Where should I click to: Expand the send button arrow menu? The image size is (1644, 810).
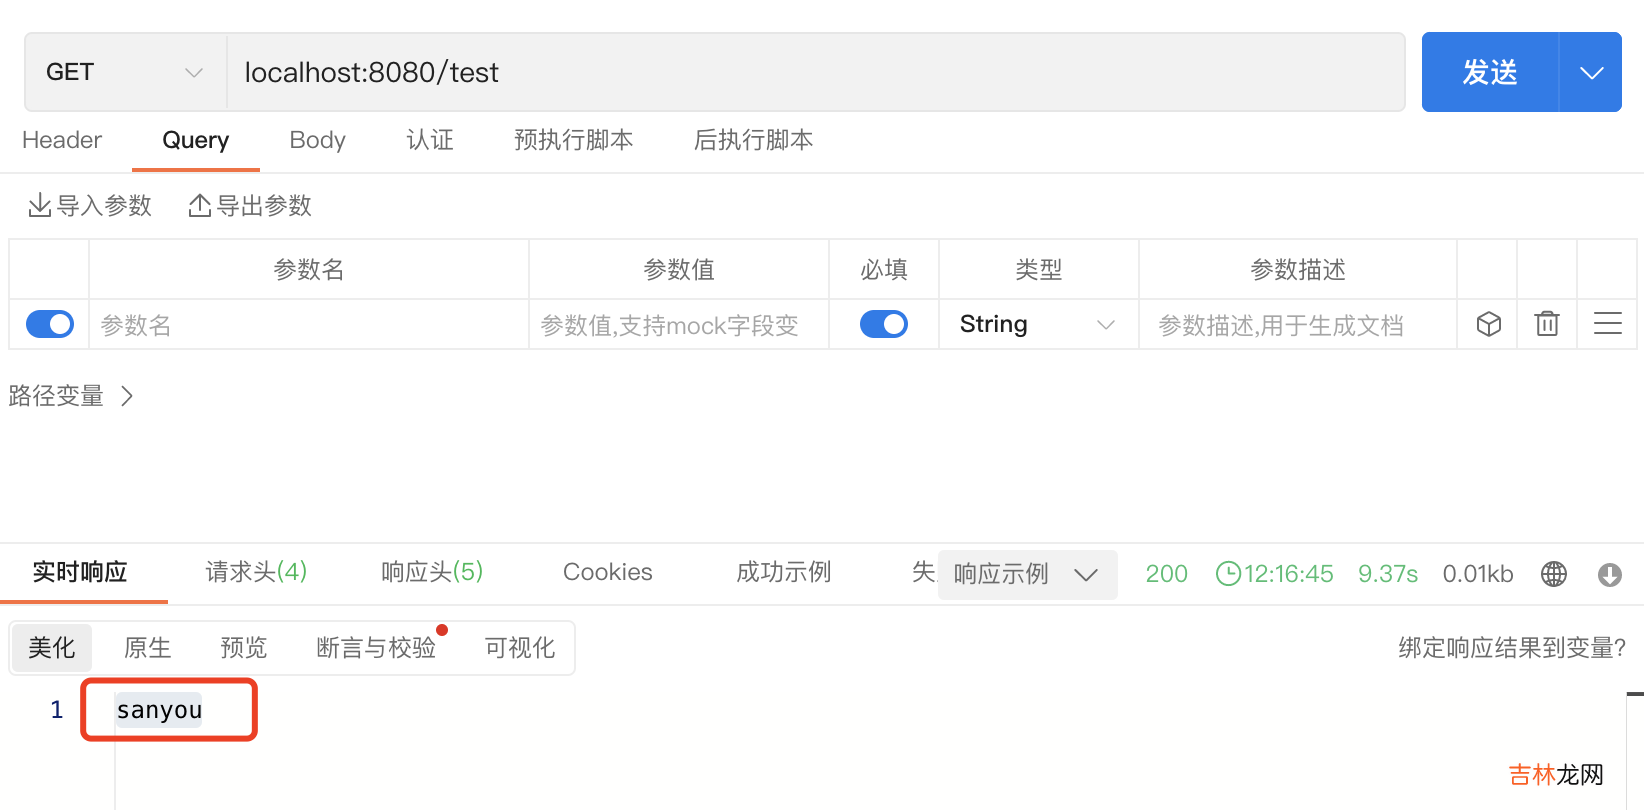click(x=1591, y=72)
